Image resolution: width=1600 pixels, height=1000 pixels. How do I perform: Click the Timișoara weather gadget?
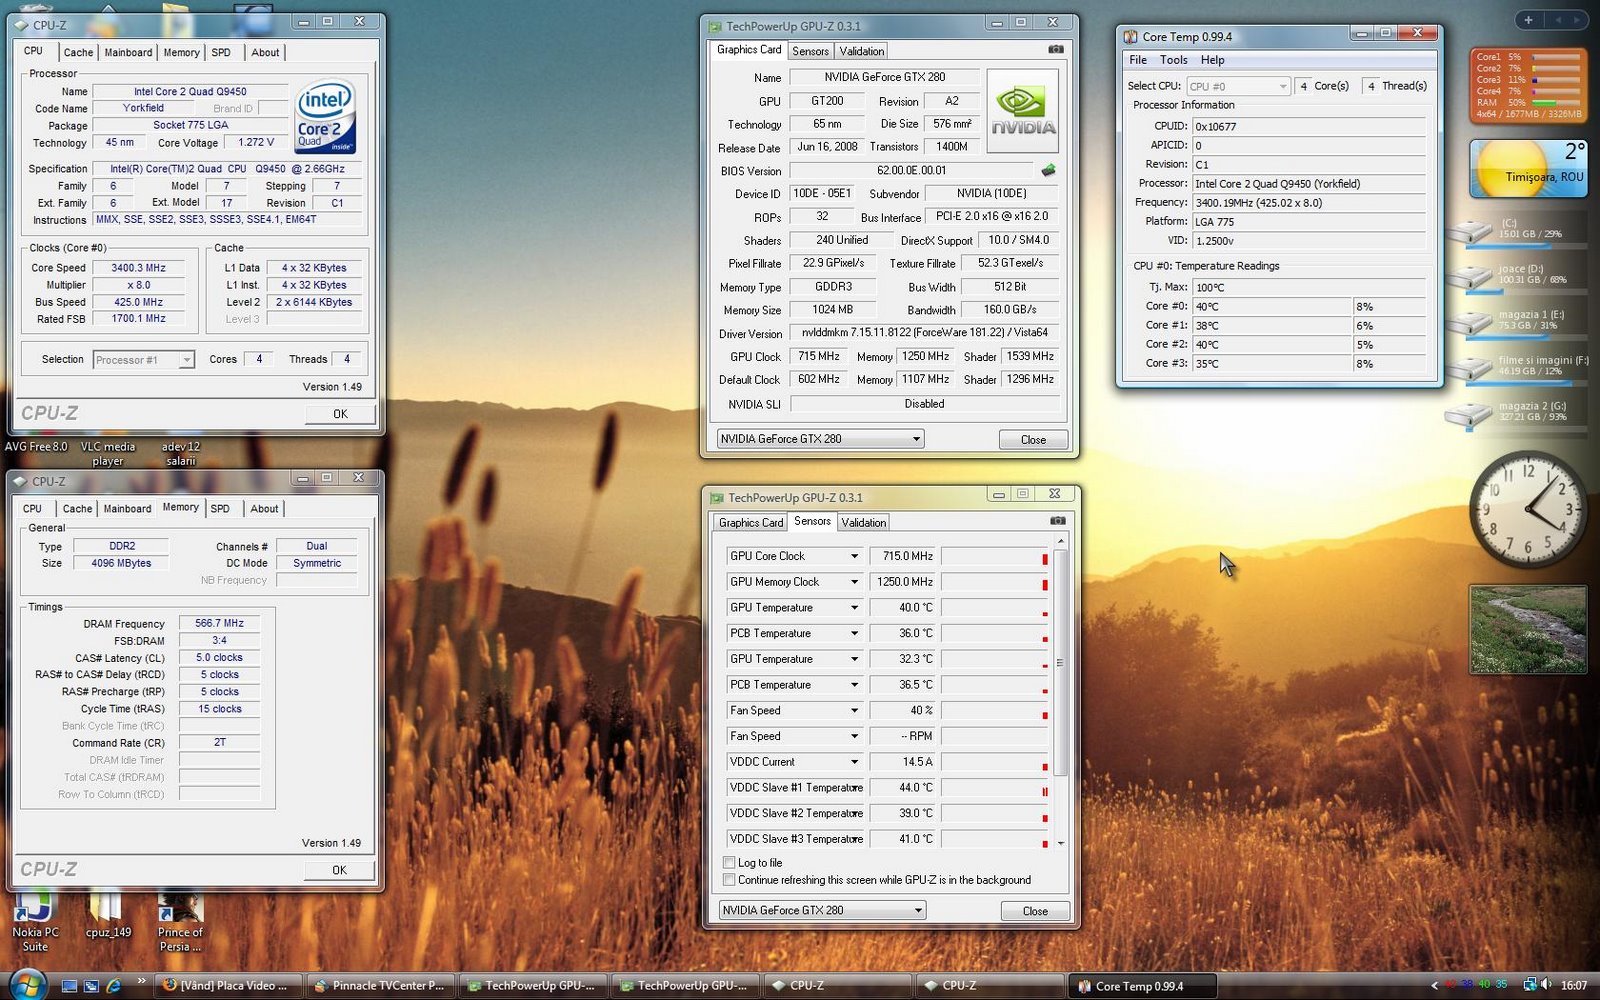pos(1527,168)
